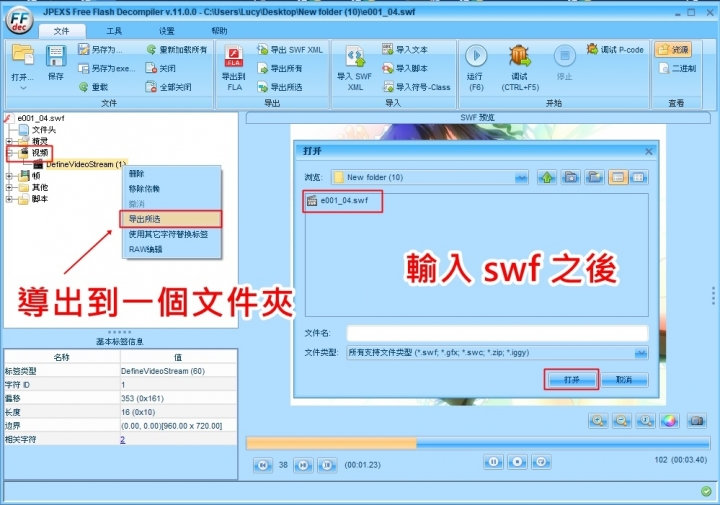Open the 浏览 folder dropdown in dialog
This screenshot has width=720, height=505.
pos(521,177)
